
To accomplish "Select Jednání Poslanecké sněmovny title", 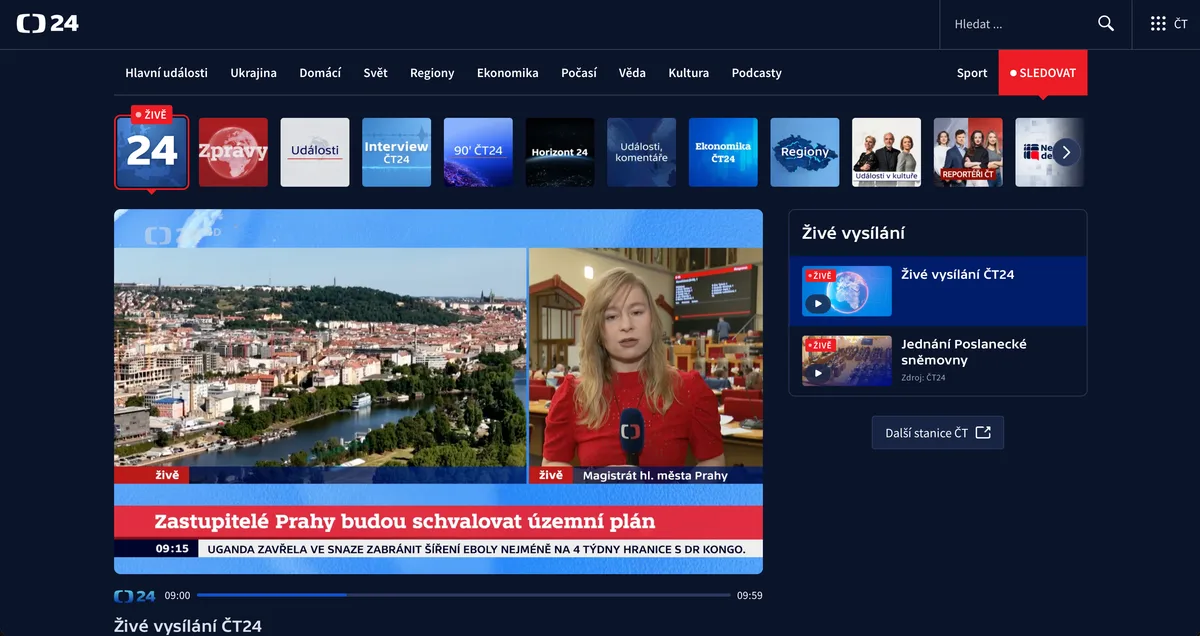I will coord(964,352).
